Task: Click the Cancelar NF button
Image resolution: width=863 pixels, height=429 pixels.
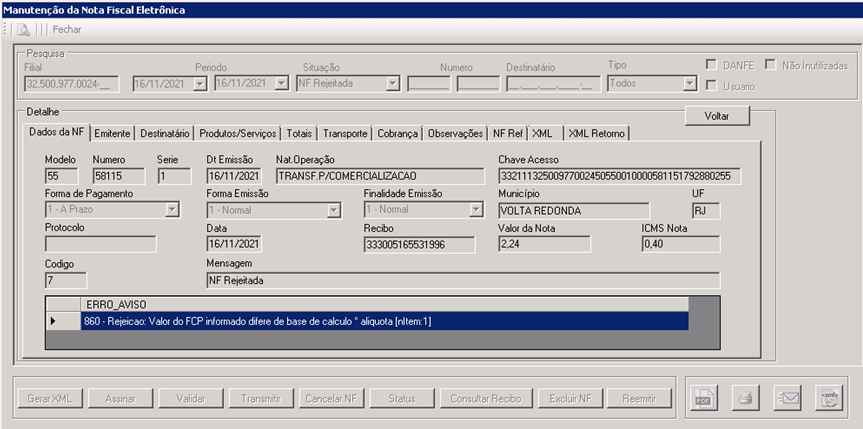Action: [331, 398]
